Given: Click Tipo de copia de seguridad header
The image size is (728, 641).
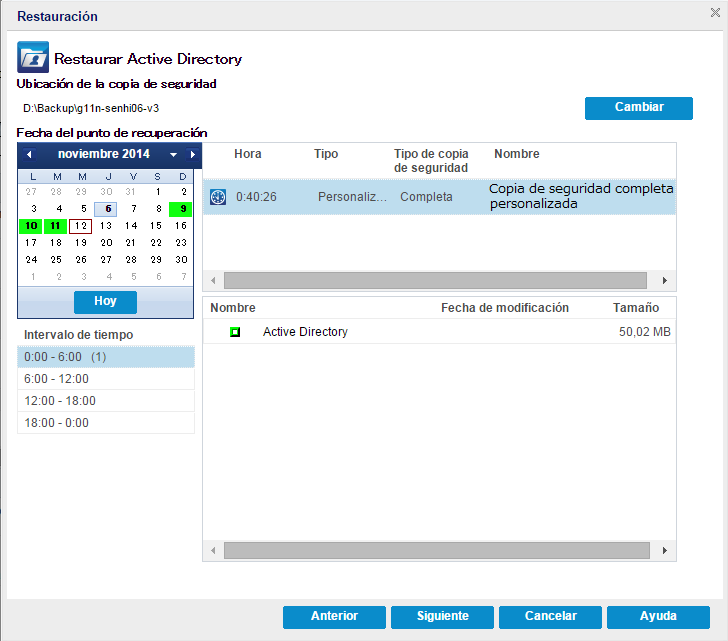Looking at the screenshot, I should (x=431, y=161).
